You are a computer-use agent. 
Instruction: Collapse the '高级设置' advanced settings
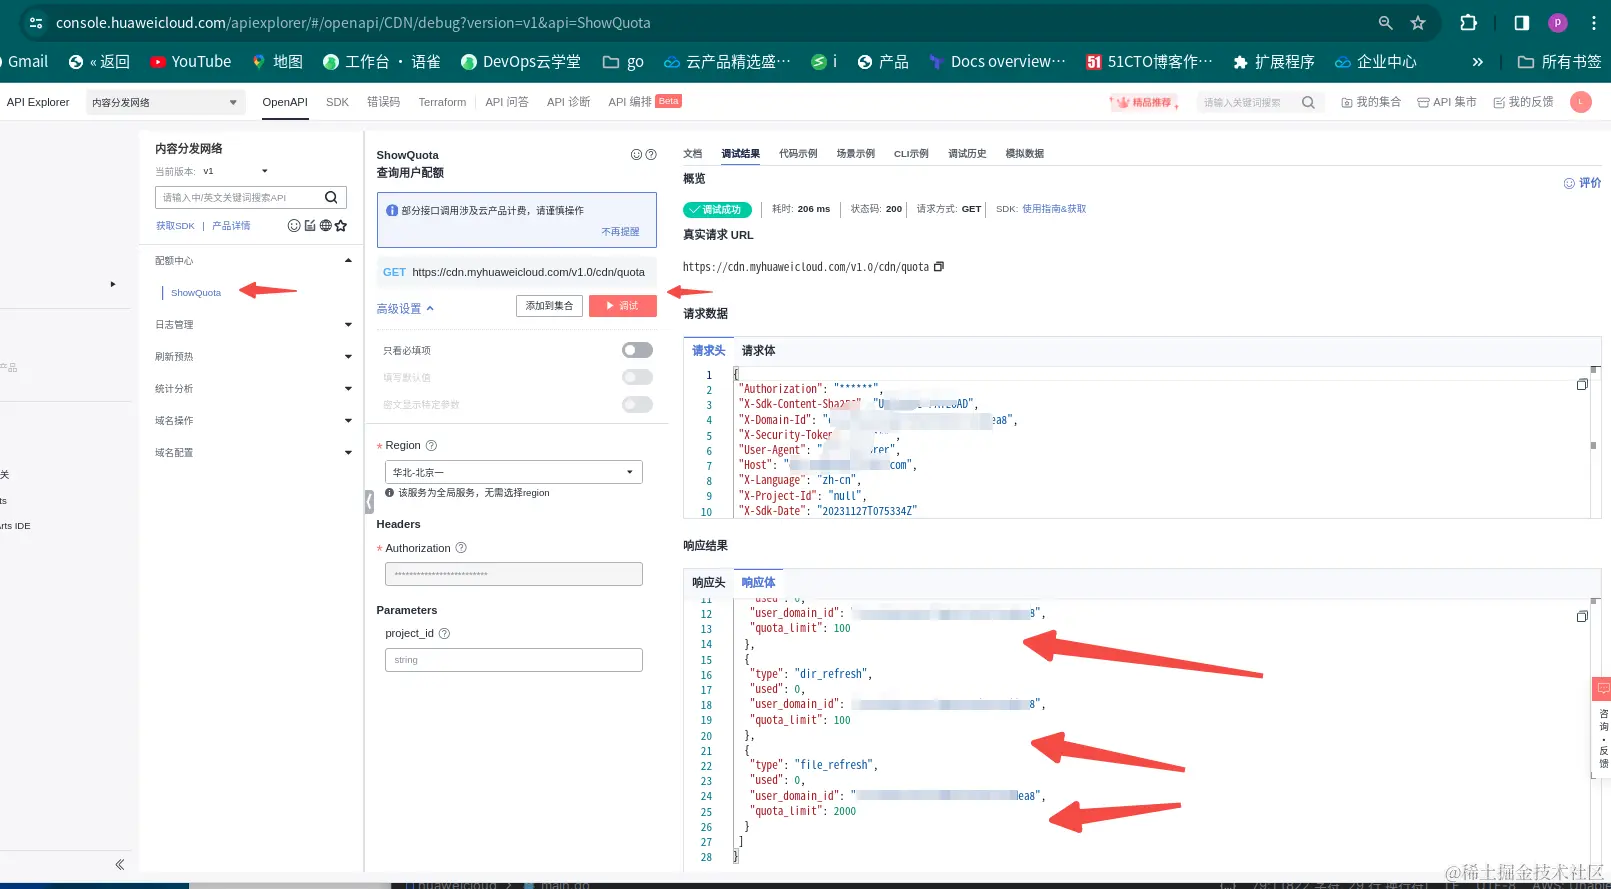(x=405, y=309)
